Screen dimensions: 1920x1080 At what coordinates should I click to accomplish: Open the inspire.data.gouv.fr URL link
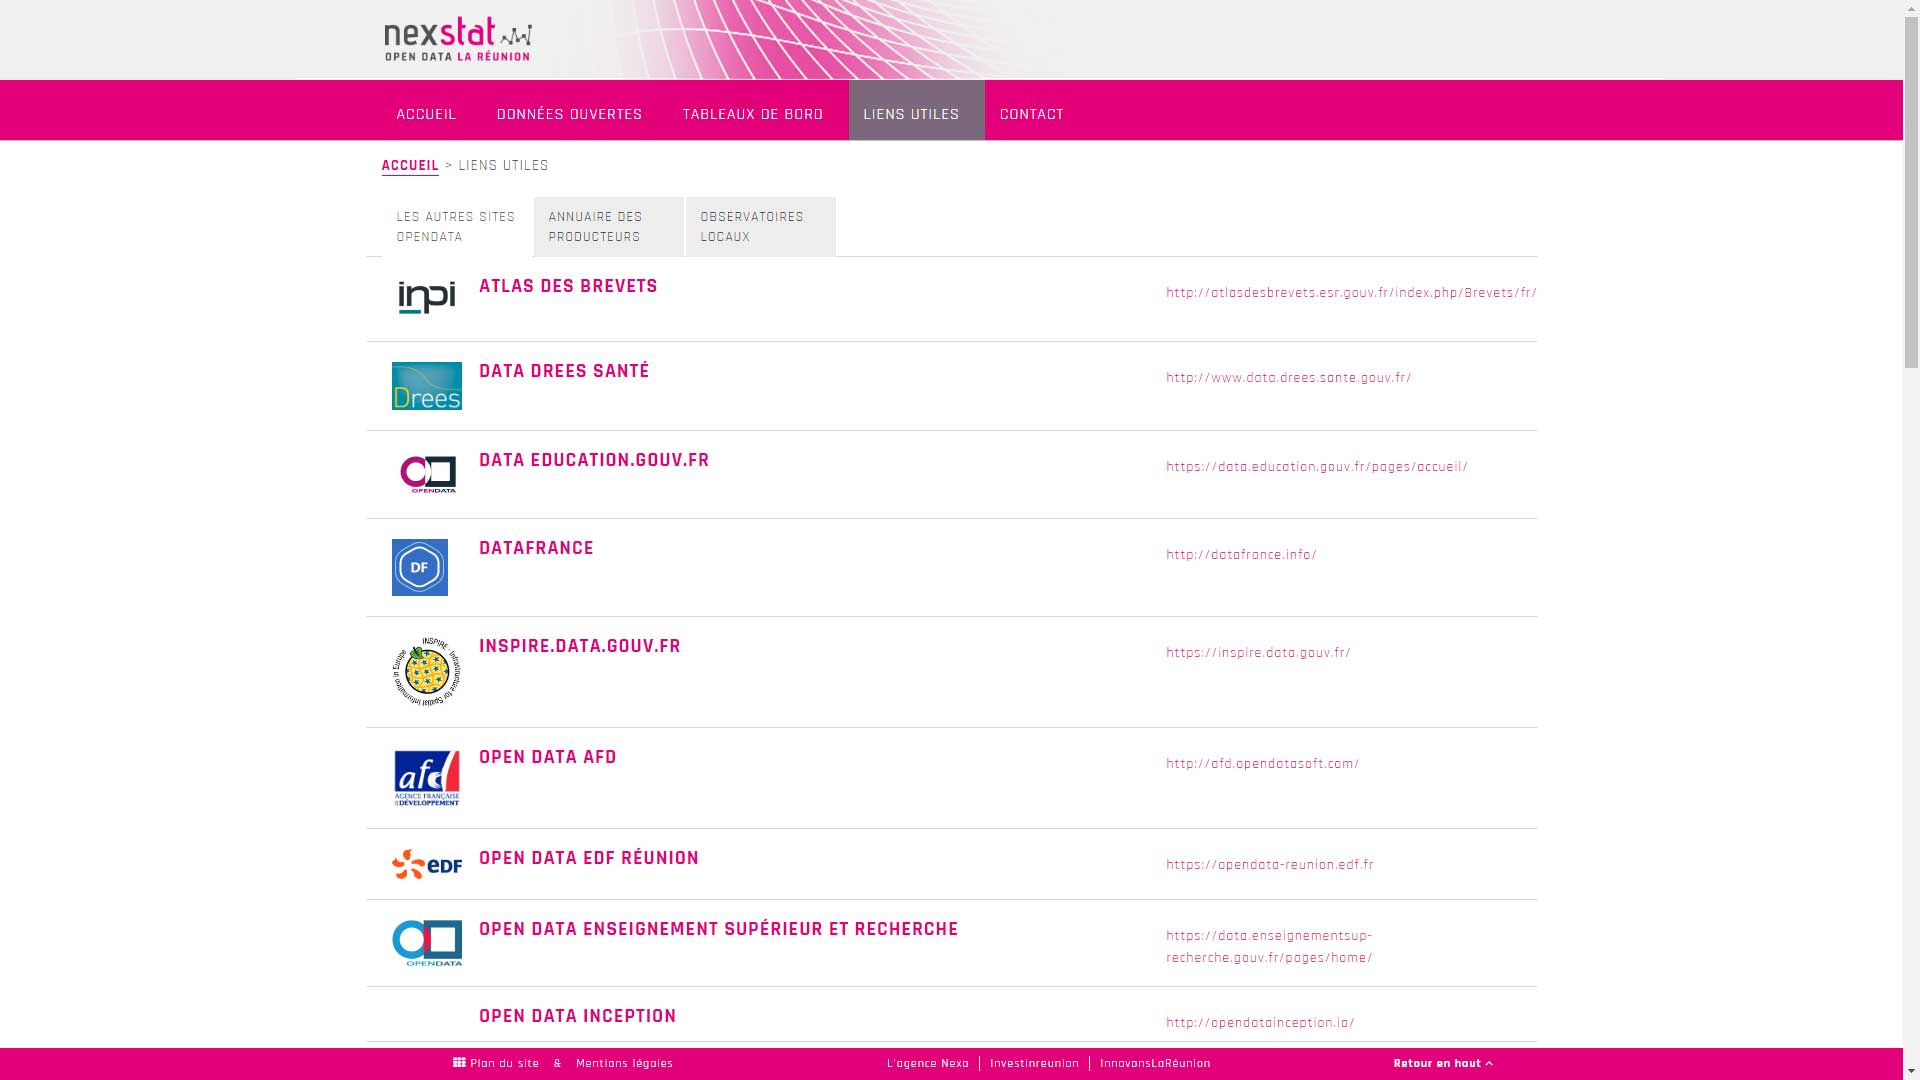pyautogui.click(x=1258, y=653)
